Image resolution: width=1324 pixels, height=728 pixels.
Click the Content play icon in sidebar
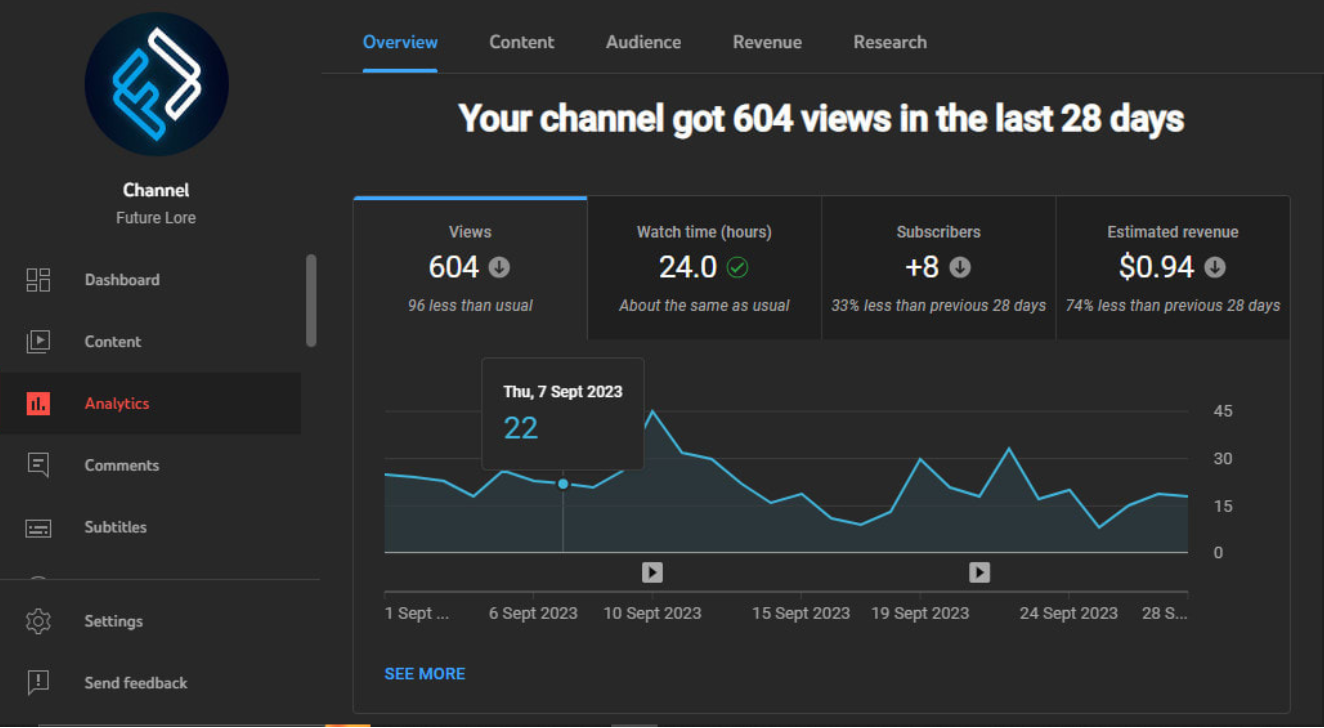click(38, 342)
